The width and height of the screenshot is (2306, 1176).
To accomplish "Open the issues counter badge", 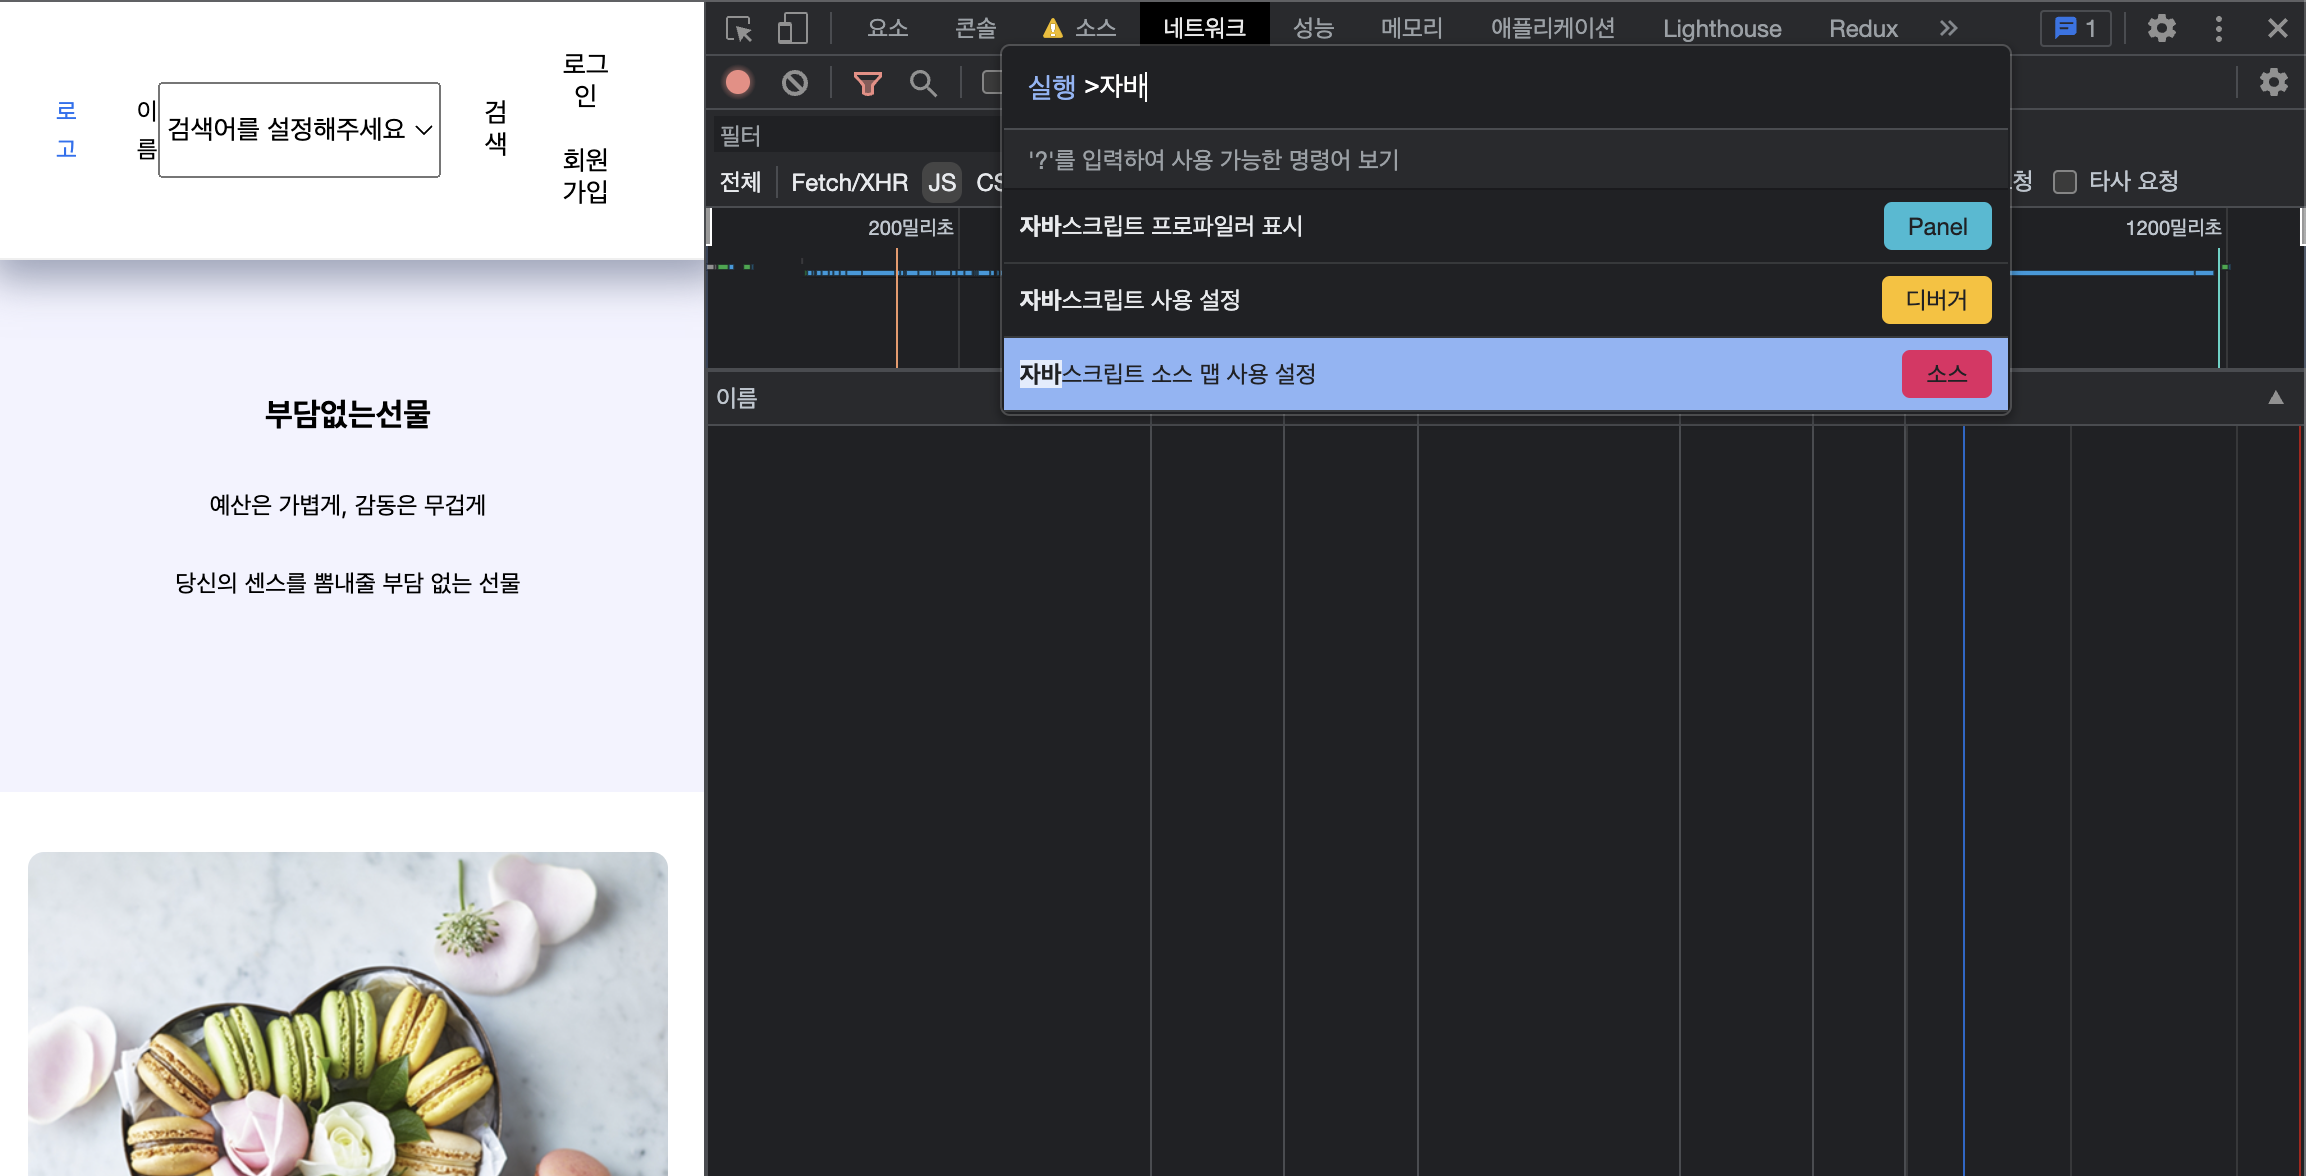I will tap(2076, 28).
